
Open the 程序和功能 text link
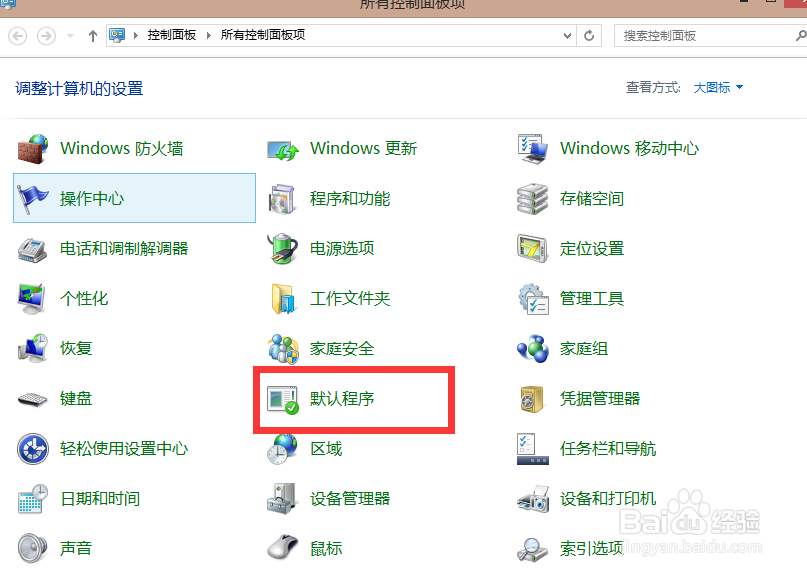coord(350,199)
